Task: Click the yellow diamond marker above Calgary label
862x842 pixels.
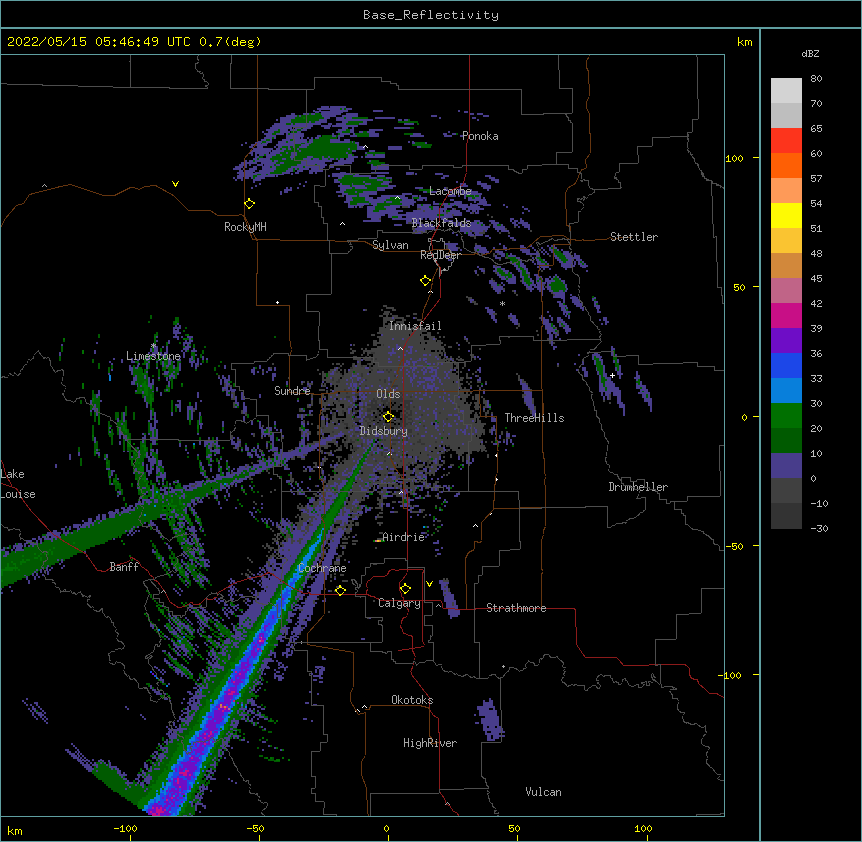Action: click(x=405, y=589)
